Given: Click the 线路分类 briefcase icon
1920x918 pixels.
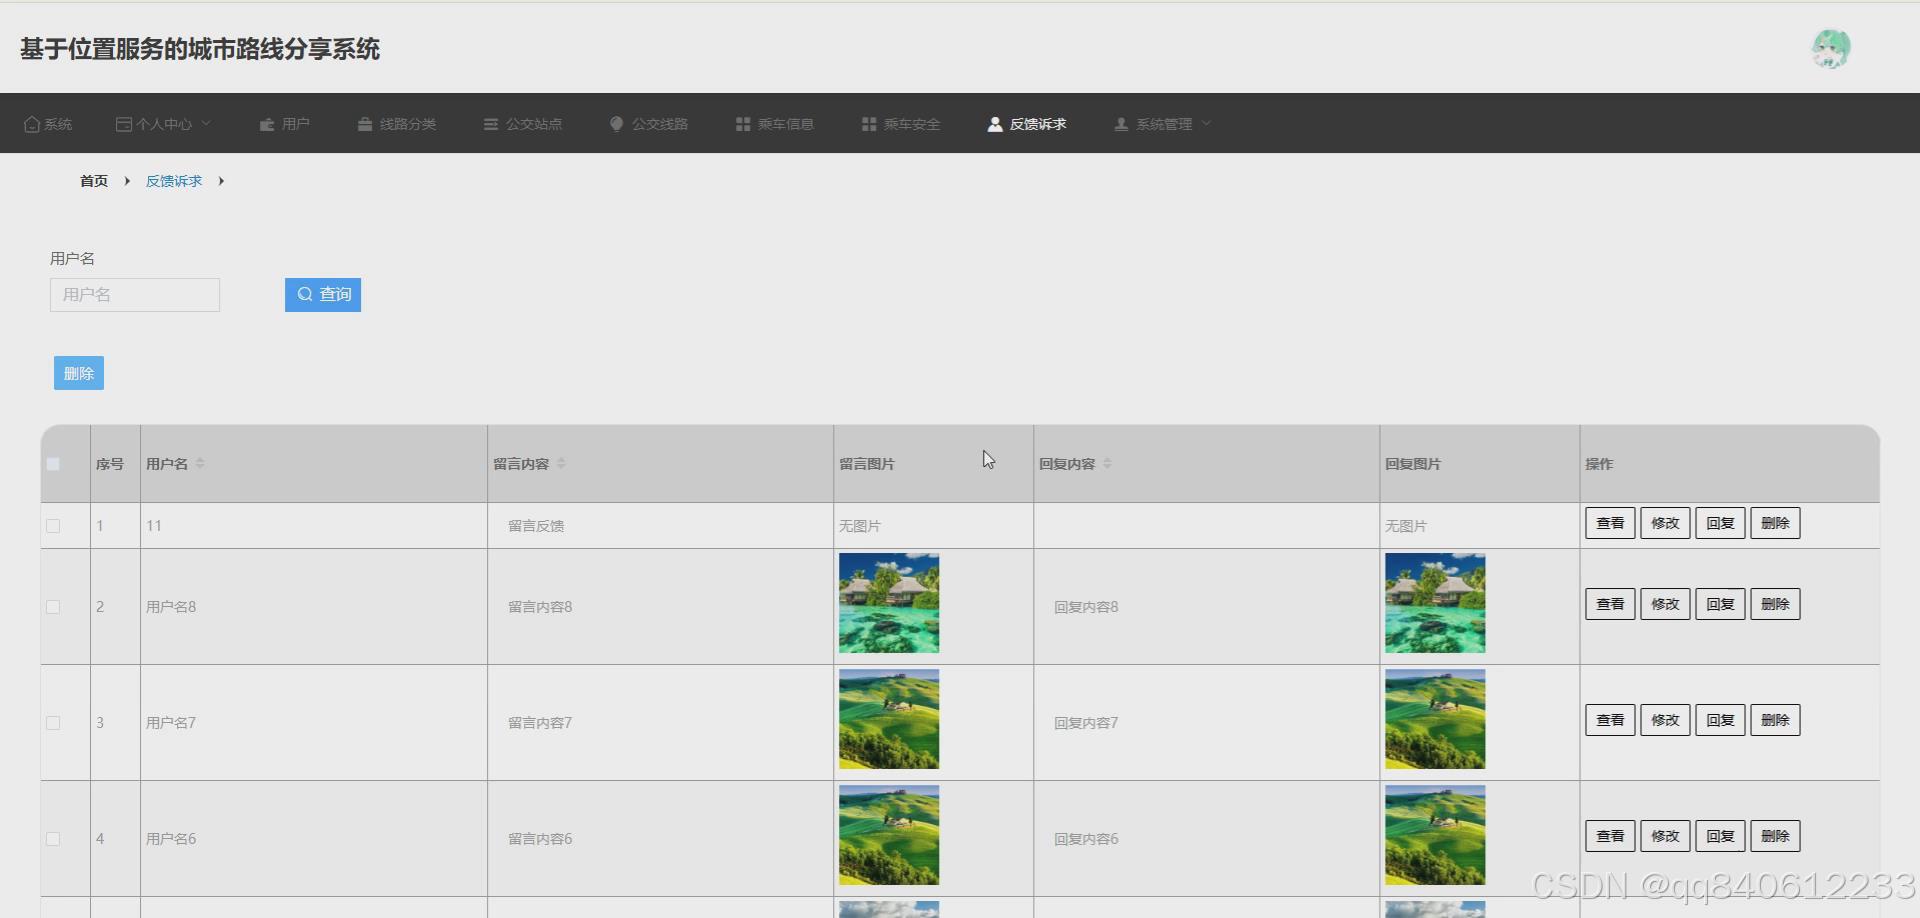Looking at the screenshot, I should click(365, 124).
